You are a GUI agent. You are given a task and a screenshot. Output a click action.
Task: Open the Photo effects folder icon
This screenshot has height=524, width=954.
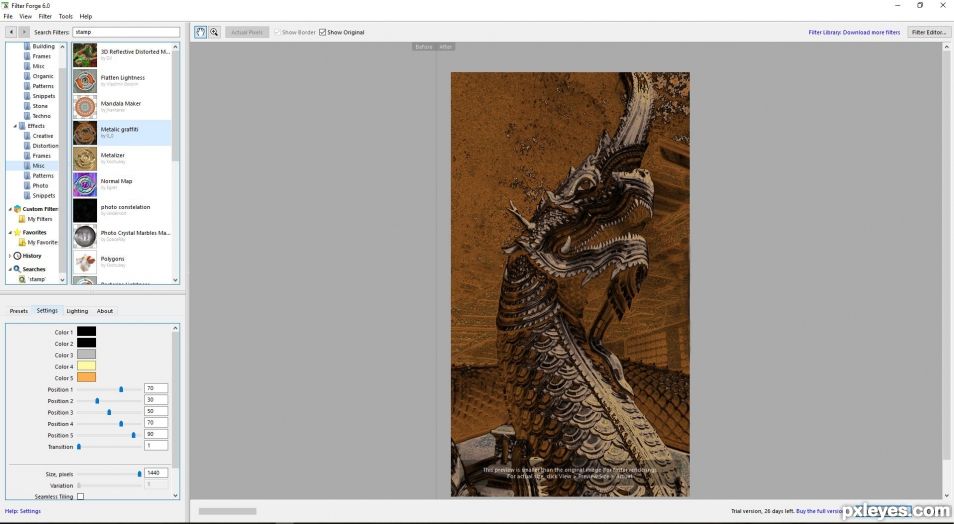point(27,186)
